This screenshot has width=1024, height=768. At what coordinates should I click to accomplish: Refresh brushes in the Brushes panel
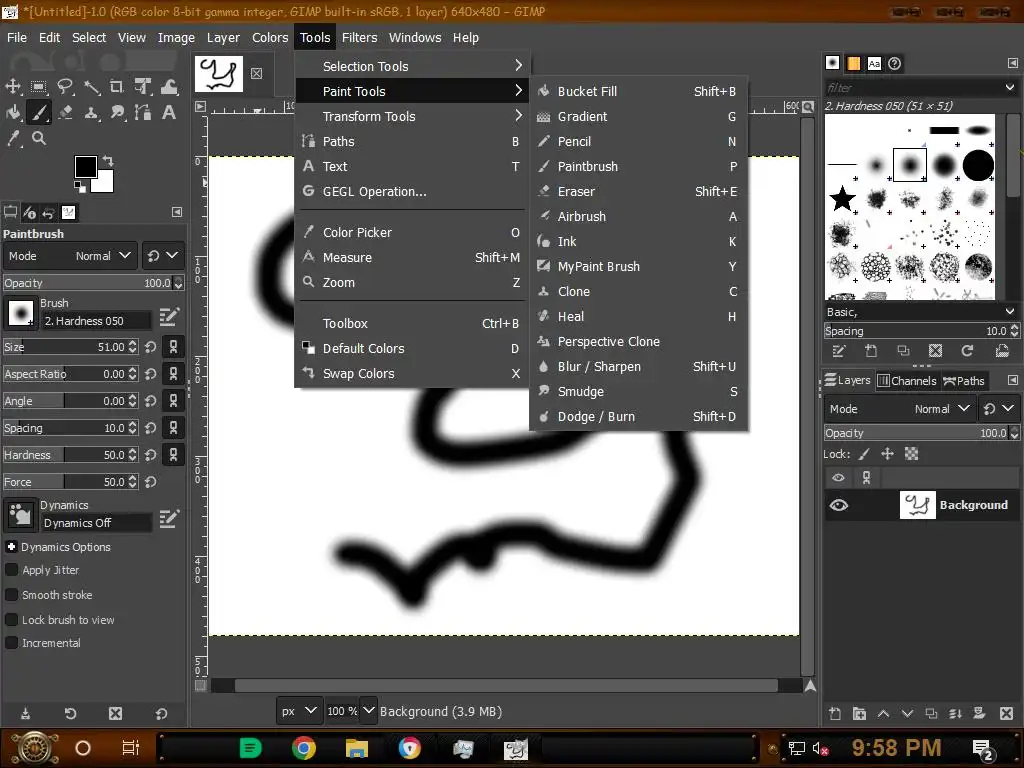click(967, 351)
